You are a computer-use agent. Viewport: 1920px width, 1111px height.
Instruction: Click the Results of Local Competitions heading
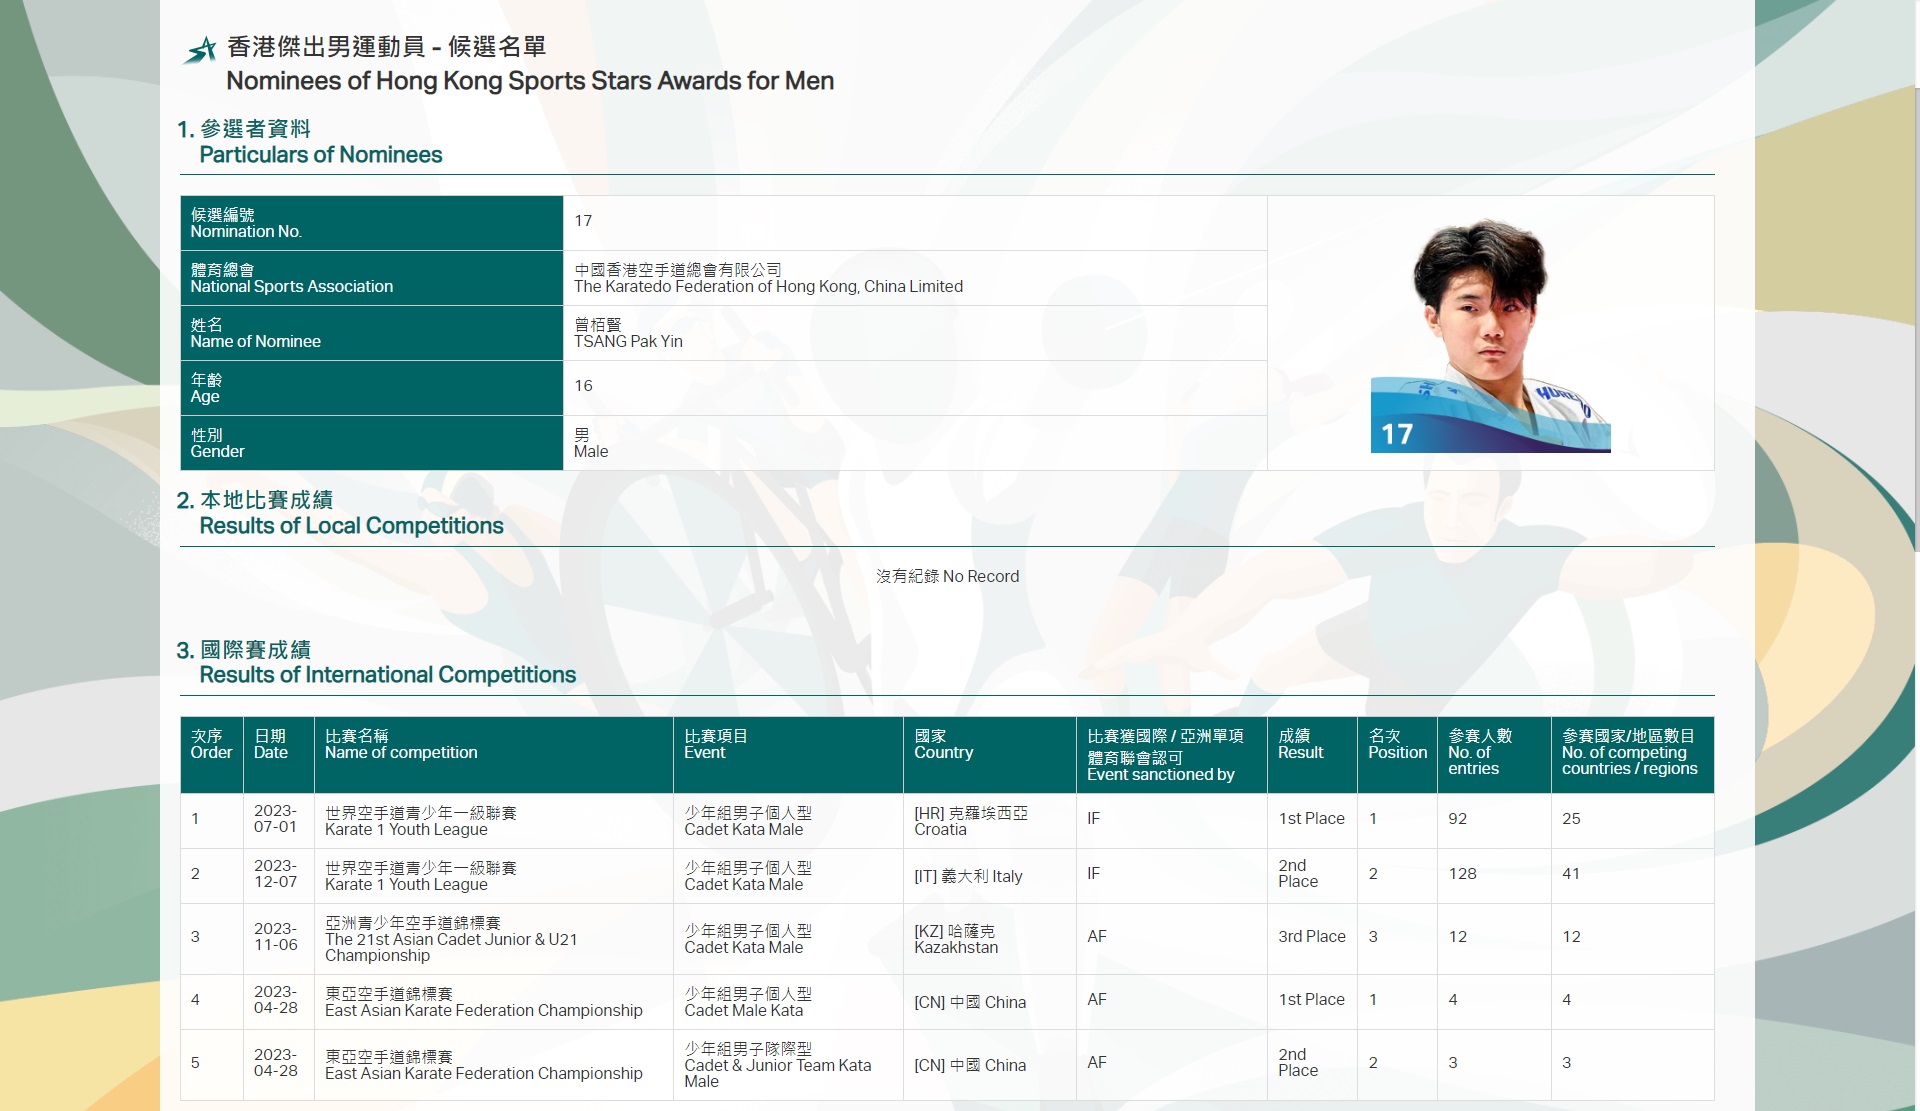[351, 525]
